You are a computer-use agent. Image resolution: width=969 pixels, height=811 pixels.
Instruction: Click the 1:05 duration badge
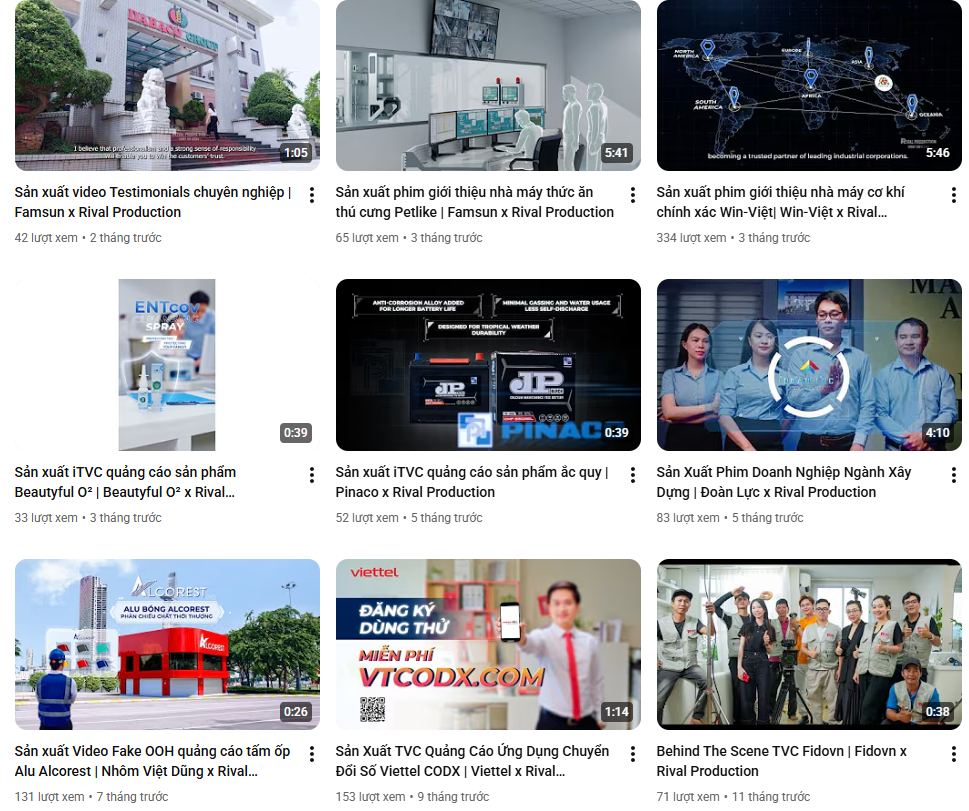[296, 153]
